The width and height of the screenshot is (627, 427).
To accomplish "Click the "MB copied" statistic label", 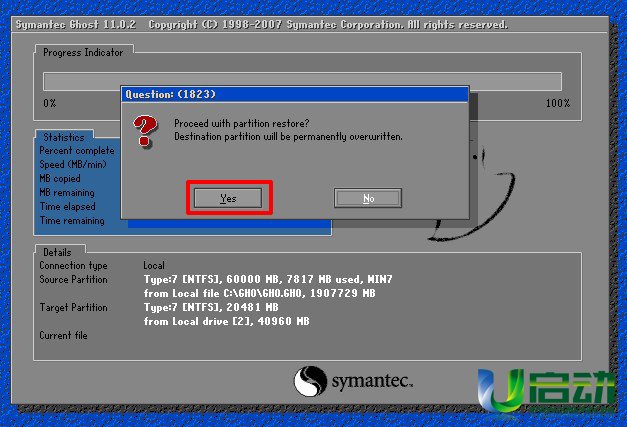I will click(60, 179).
